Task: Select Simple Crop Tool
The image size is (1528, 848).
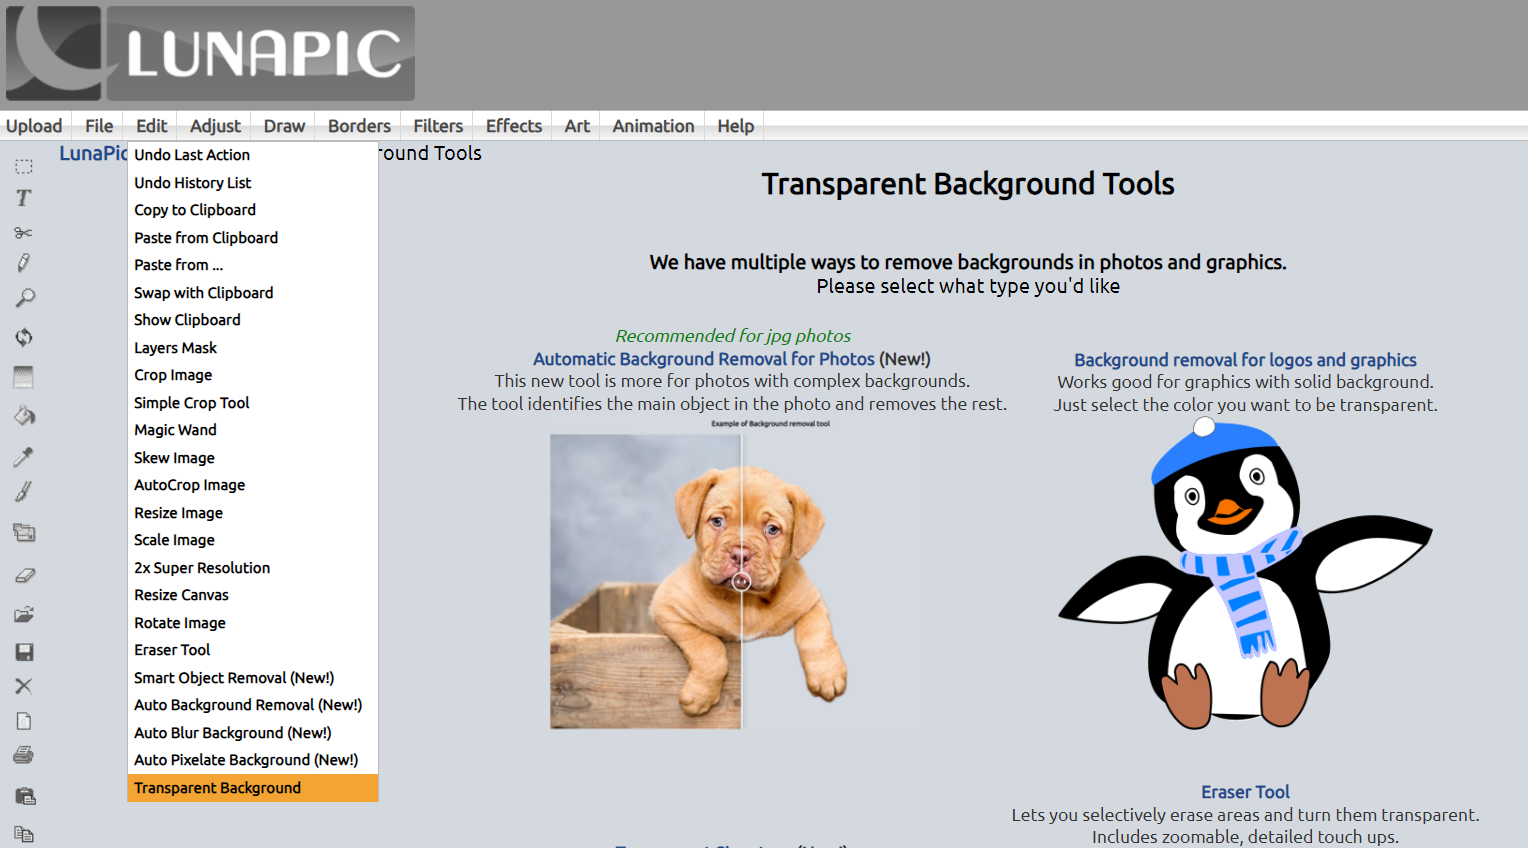Action: (253, 403)
